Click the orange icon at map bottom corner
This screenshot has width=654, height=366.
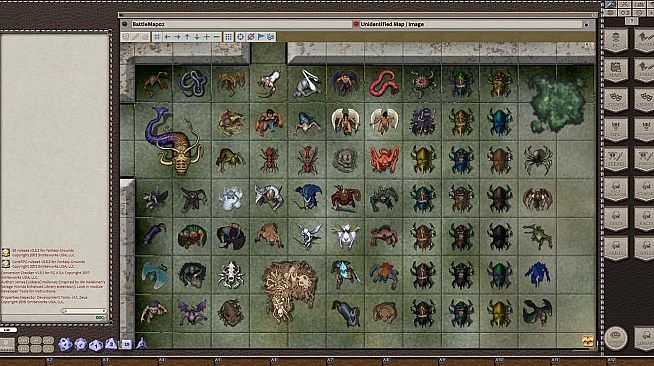[588, 340]
